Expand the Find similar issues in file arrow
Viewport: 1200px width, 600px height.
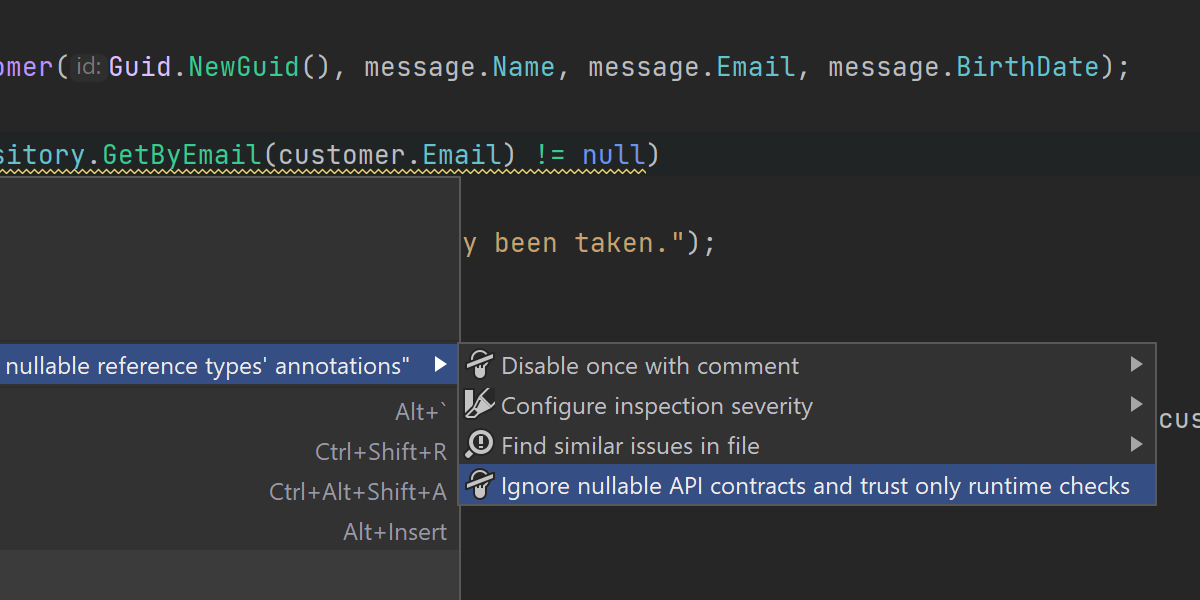[1136, 445]
